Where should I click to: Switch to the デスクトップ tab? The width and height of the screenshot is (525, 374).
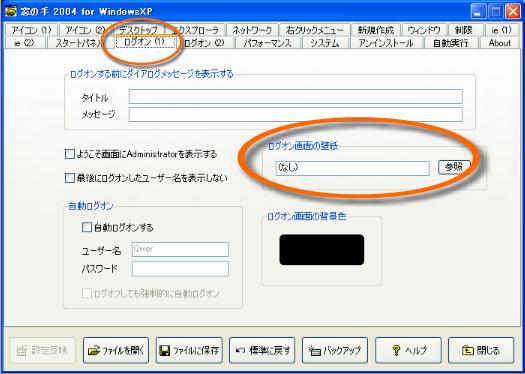click(x=139, y=30)
